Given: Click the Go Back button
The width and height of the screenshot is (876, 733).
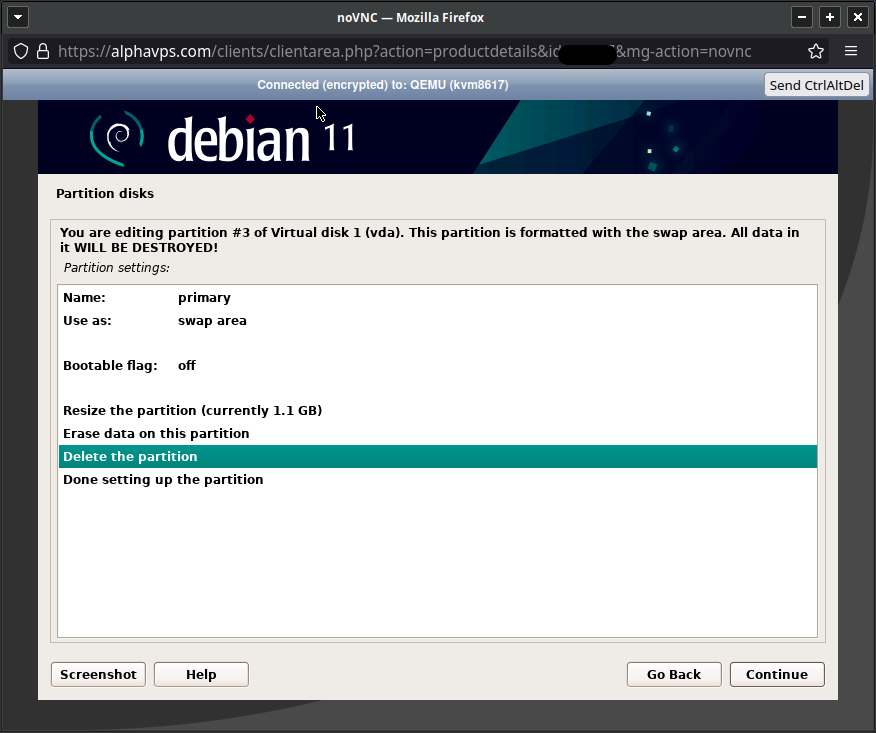Looking at the screenshot, I should point(674,674).
